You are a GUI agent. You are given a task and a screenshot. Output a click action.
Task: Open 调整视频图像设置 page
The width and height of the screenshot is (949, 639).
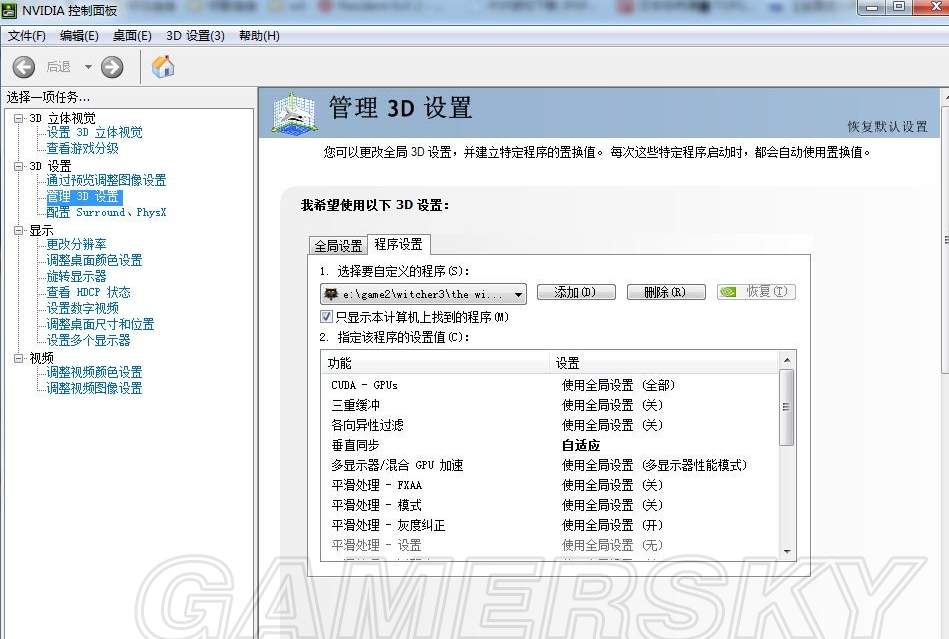coord(94,388)
